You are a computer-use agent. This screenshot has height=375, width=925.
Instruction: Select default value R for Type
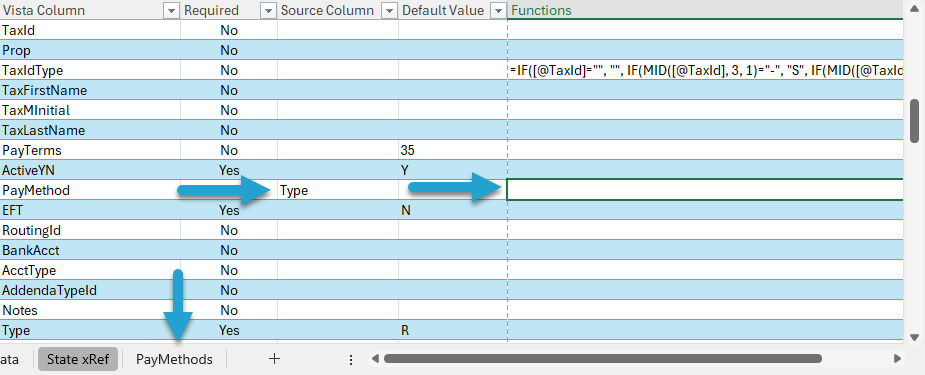452,331
